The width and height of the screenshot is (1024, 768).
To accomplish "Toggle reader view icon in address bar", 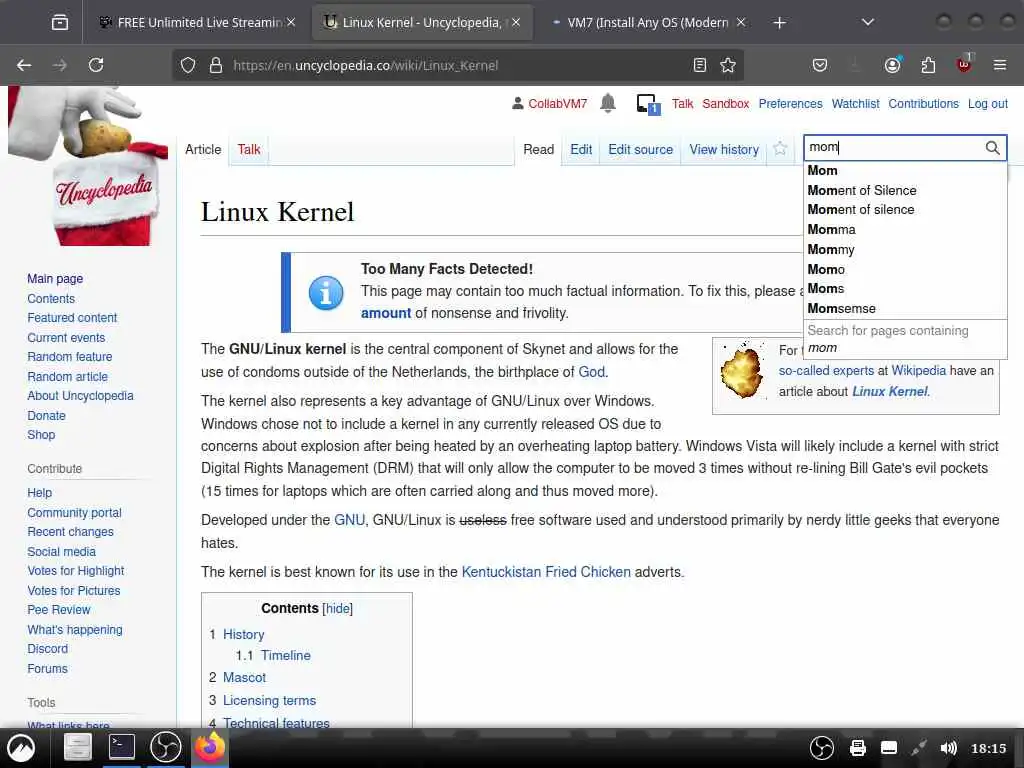I will 699,65.
